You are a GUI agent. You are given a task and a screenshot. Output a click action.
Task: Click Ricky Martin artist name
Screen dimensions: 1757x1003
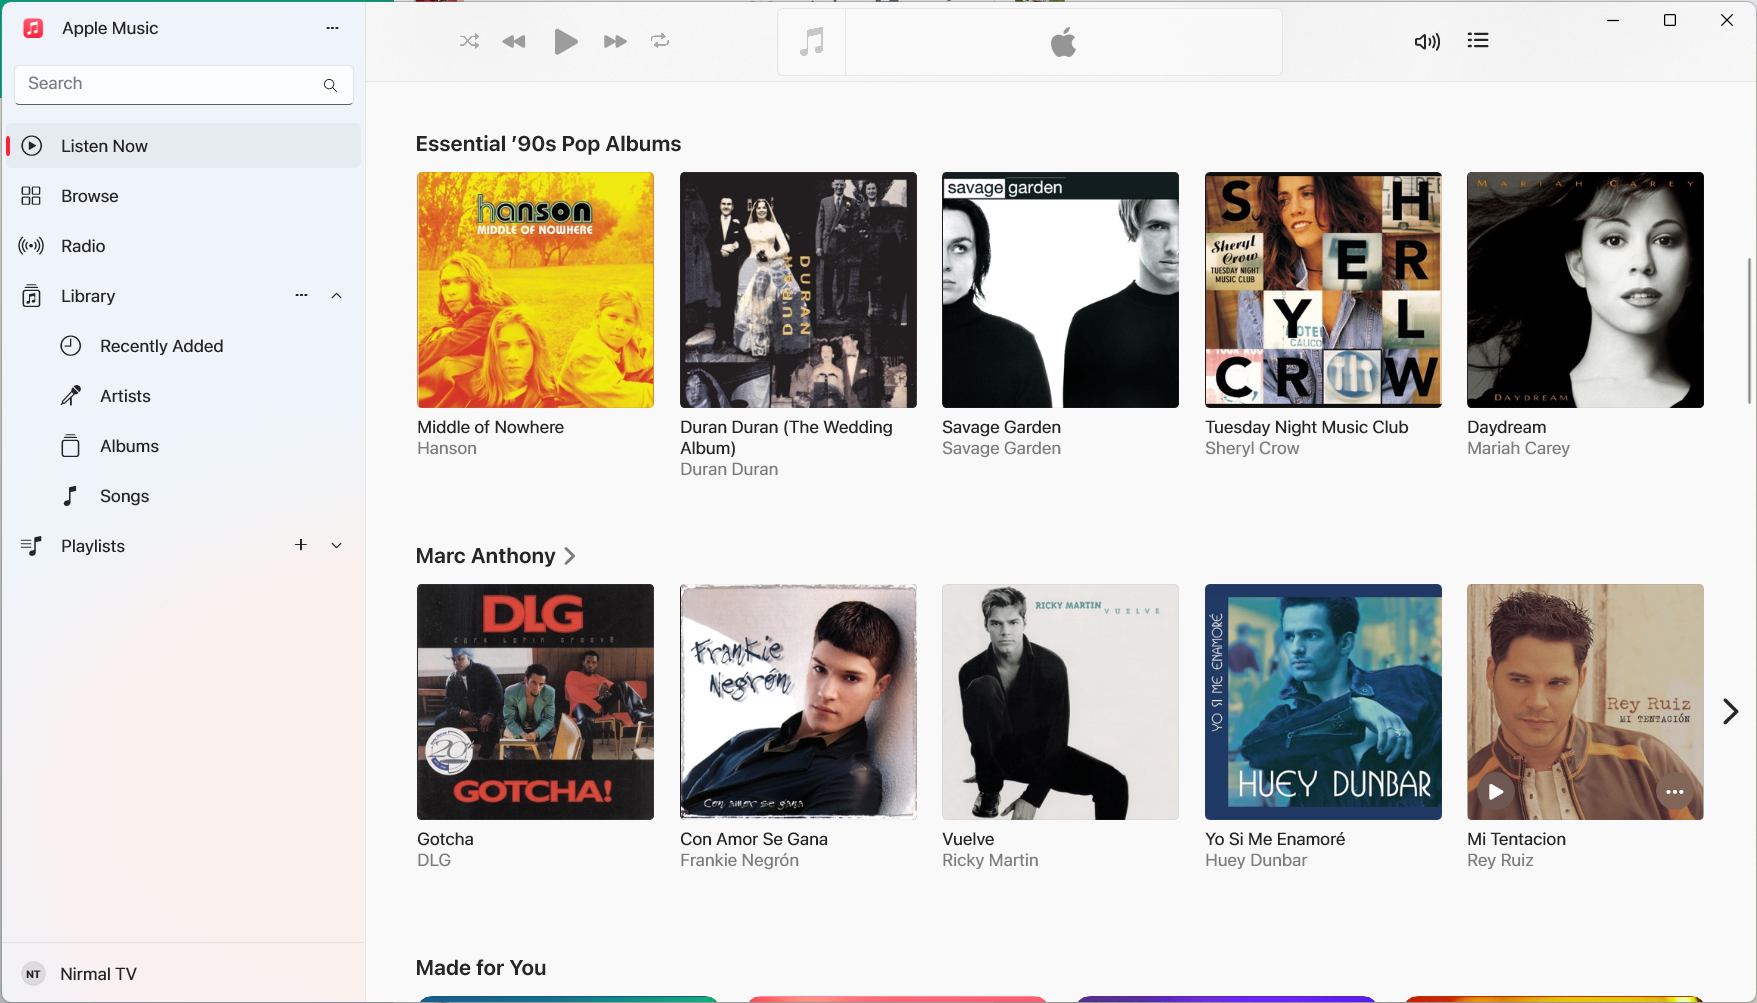pyautogui.click(x=990, y=861)
